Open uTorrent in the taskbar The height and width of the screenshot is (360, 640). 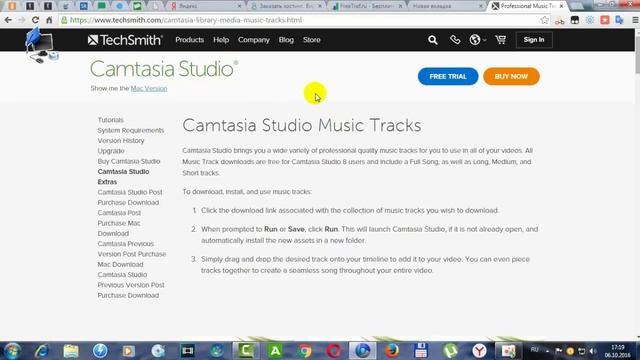450,351
